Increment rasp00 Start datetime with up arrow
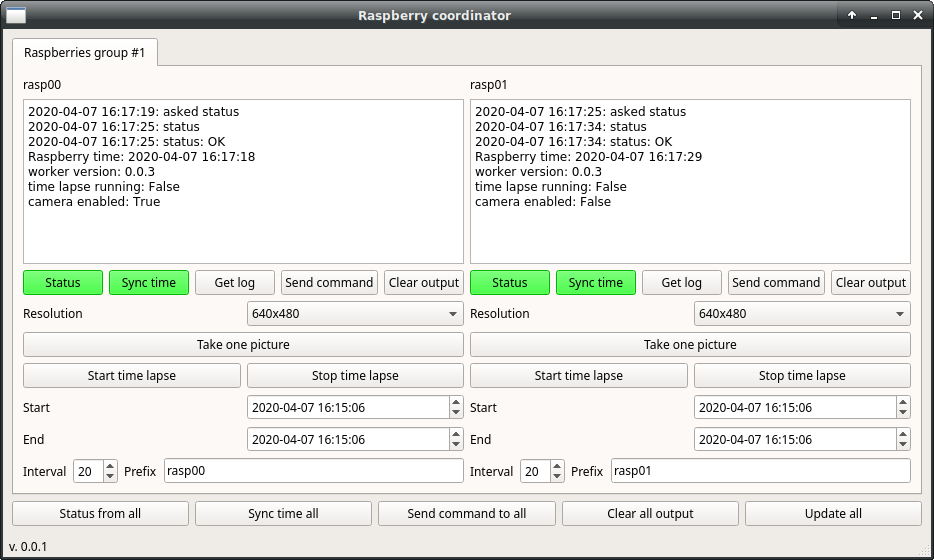Screen dimensions: 934x560 point(456,402)
